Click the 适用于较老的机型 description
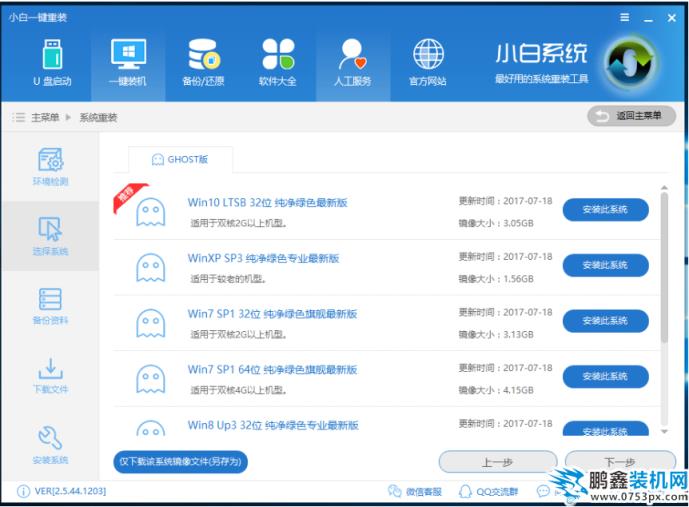 [x=228, y=279]
